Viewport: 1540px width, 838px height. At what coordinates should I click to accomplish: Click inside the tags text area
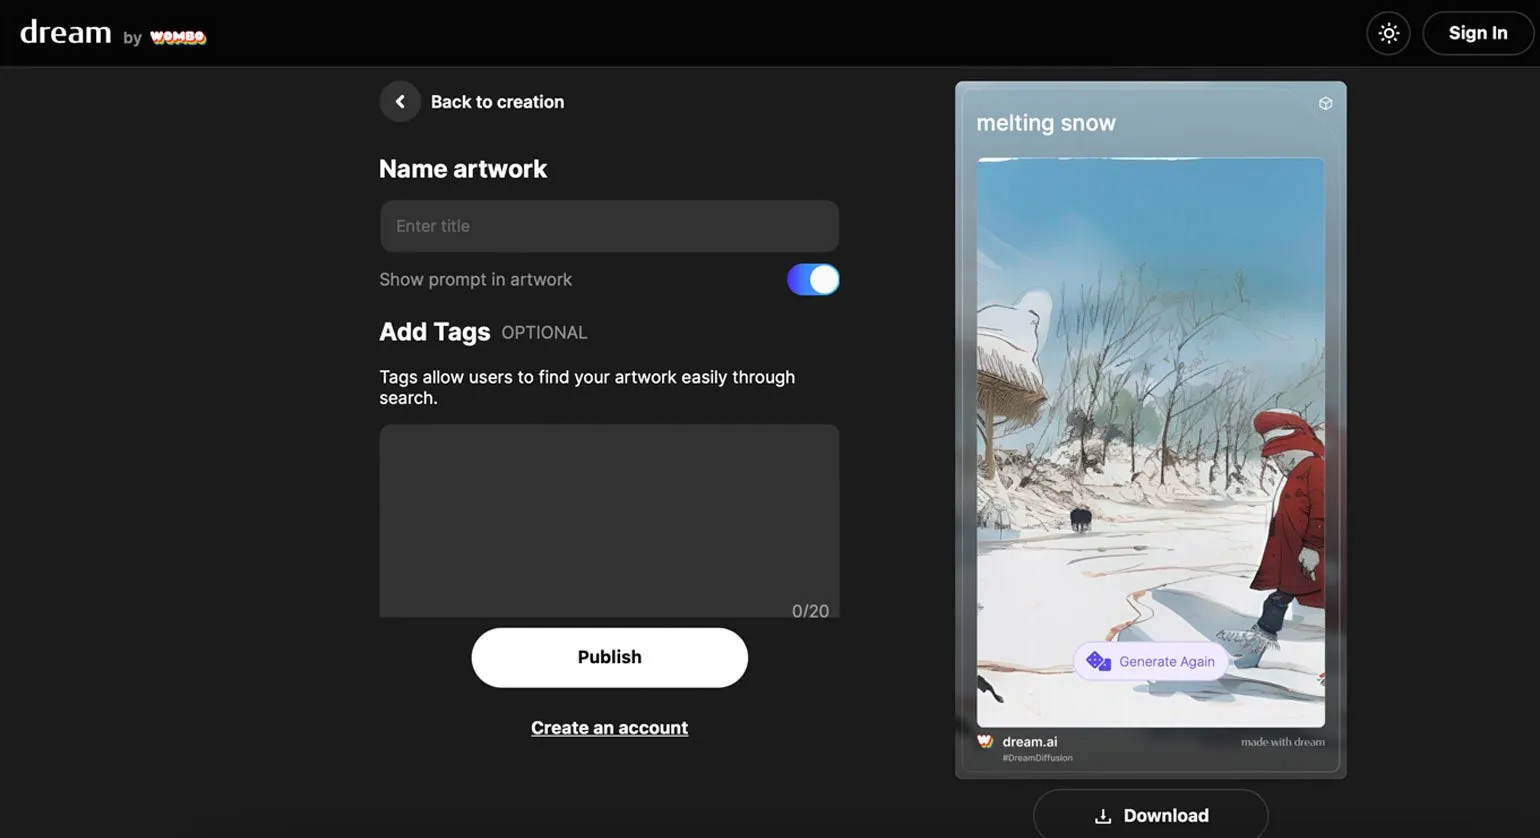tap(609, 515)
